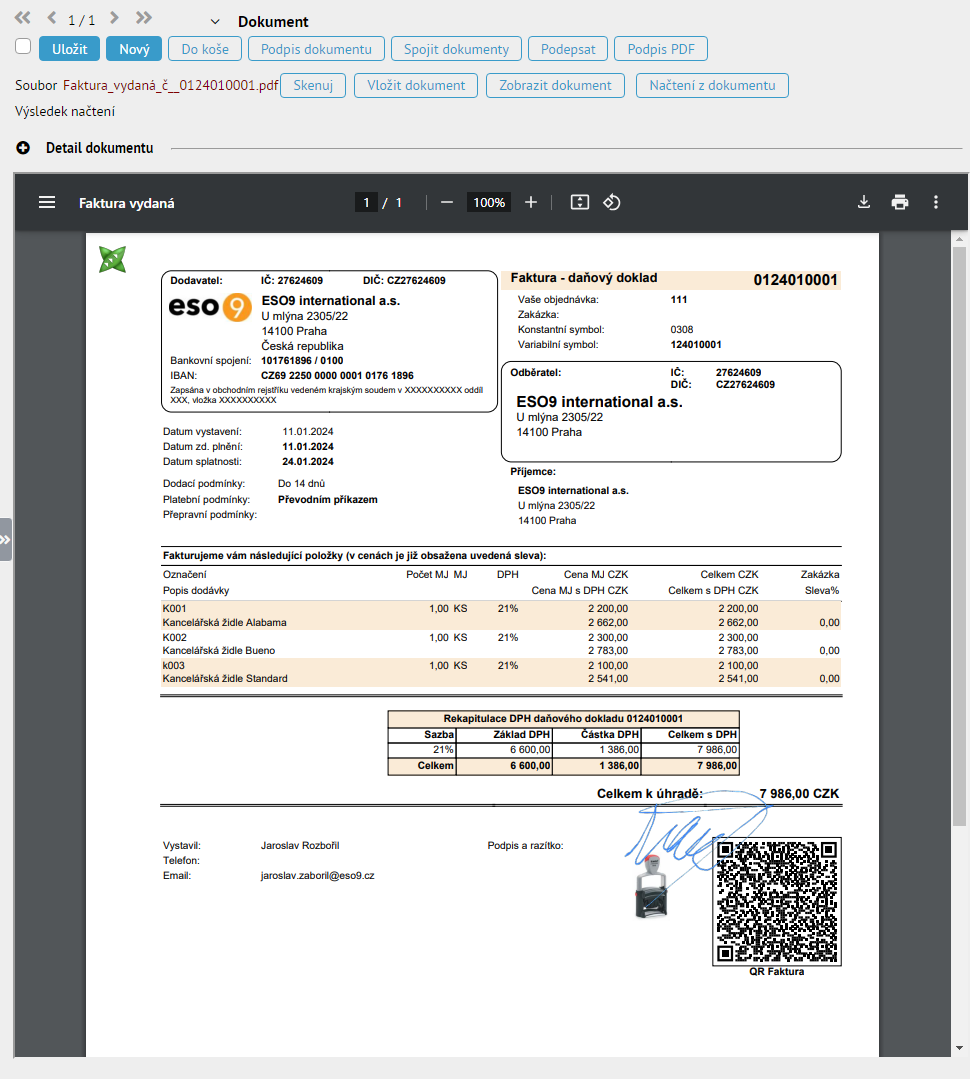Print the invoice using printer icon

click(900, 202)
